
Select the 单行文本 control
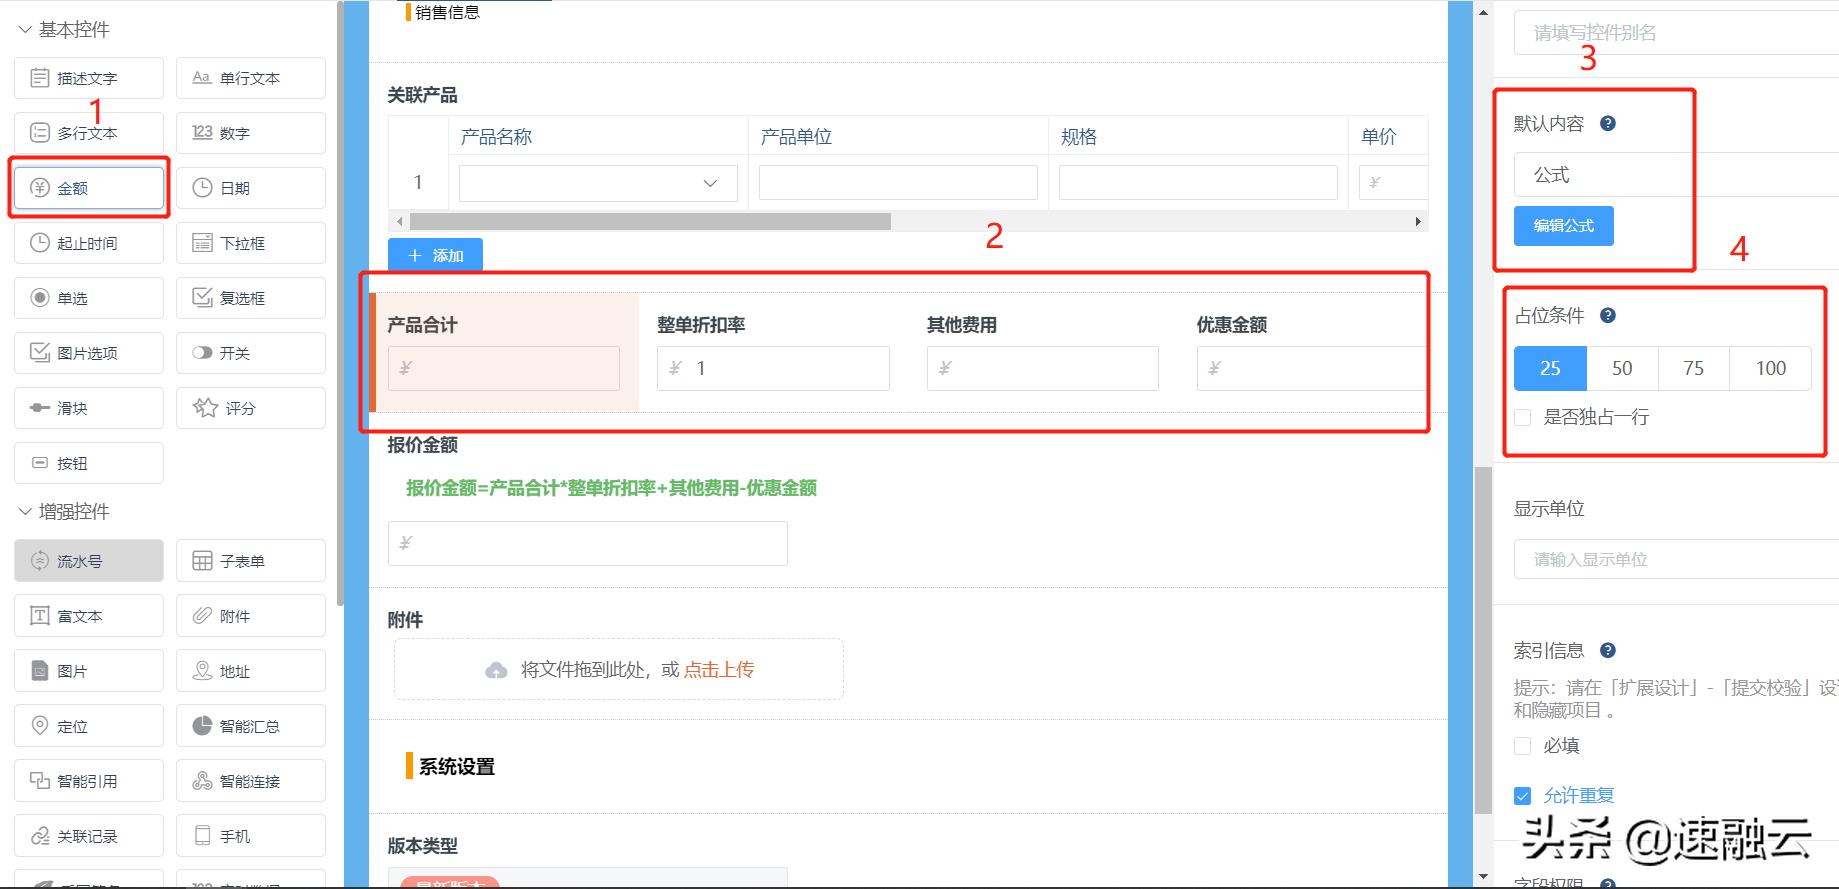coord(251,78)
